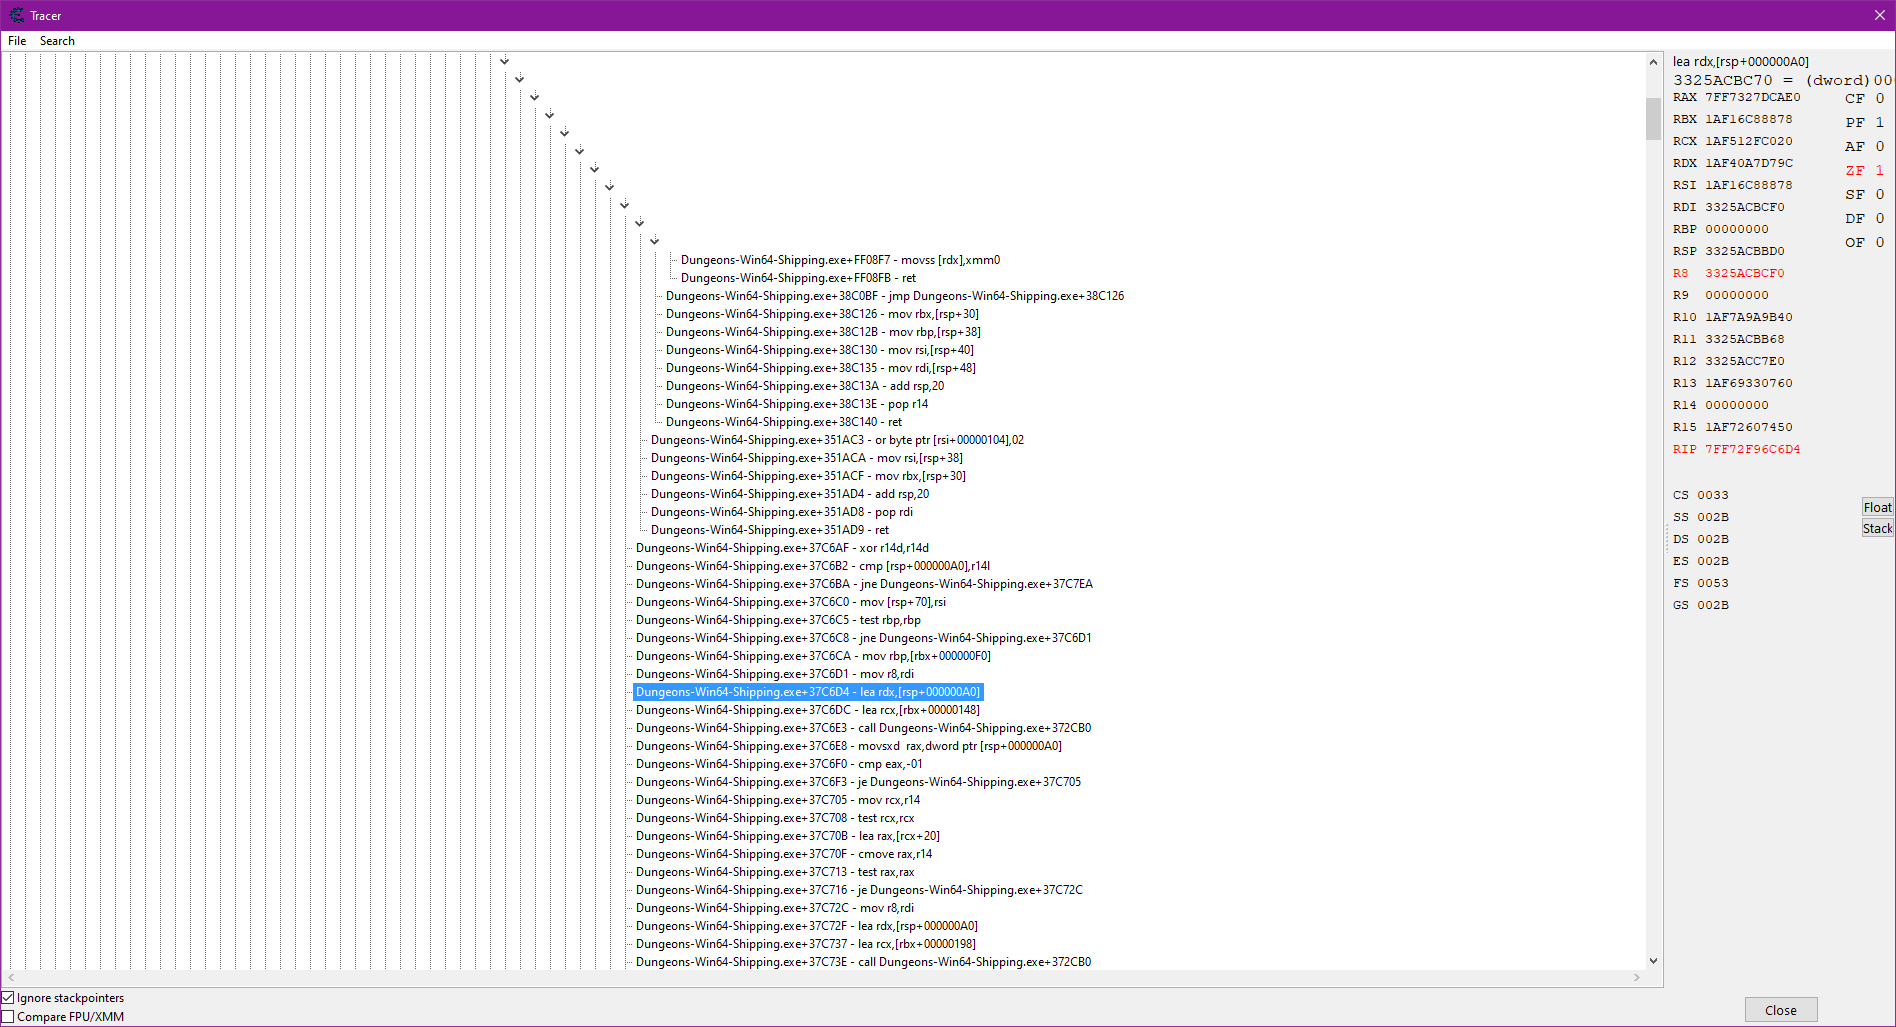Collapse the node arrow directly above the movss row
Image resolution: width=1896 pixels, height=1027 pixels.
tap(655, 241)
